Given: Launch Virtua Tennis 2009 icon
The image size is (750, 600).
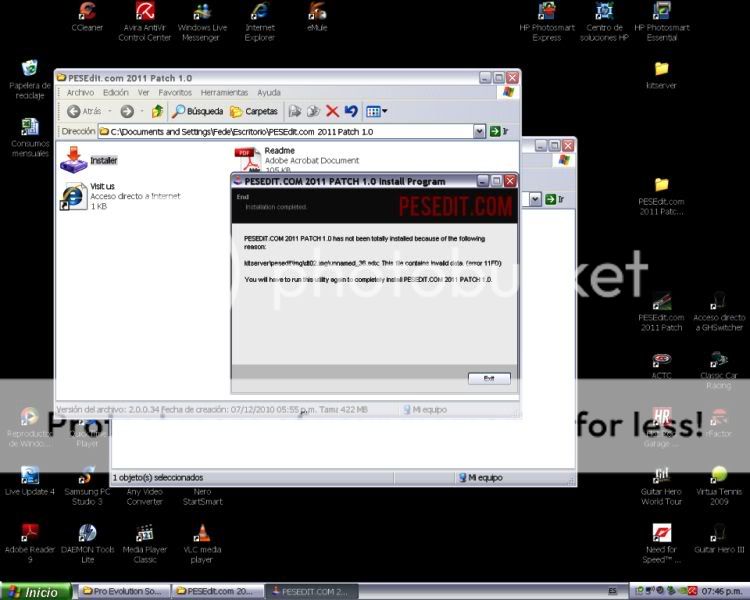Looking at the screenshot, I should click(x=719, y=486).
